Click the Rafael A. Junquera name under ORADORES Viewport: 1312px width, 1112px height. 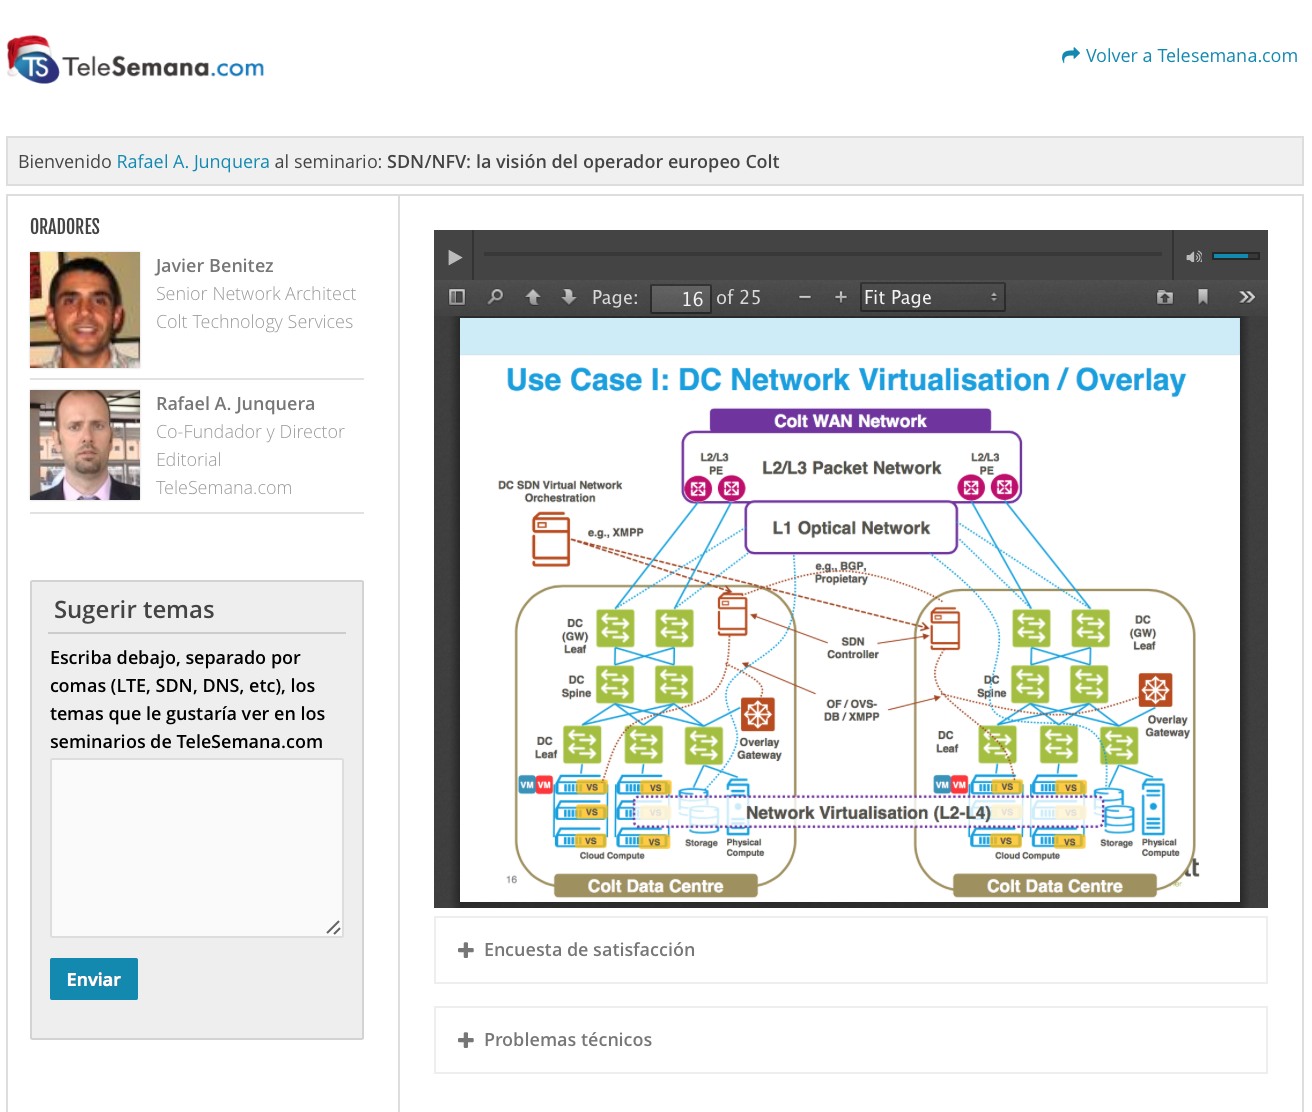click(235, 404)
